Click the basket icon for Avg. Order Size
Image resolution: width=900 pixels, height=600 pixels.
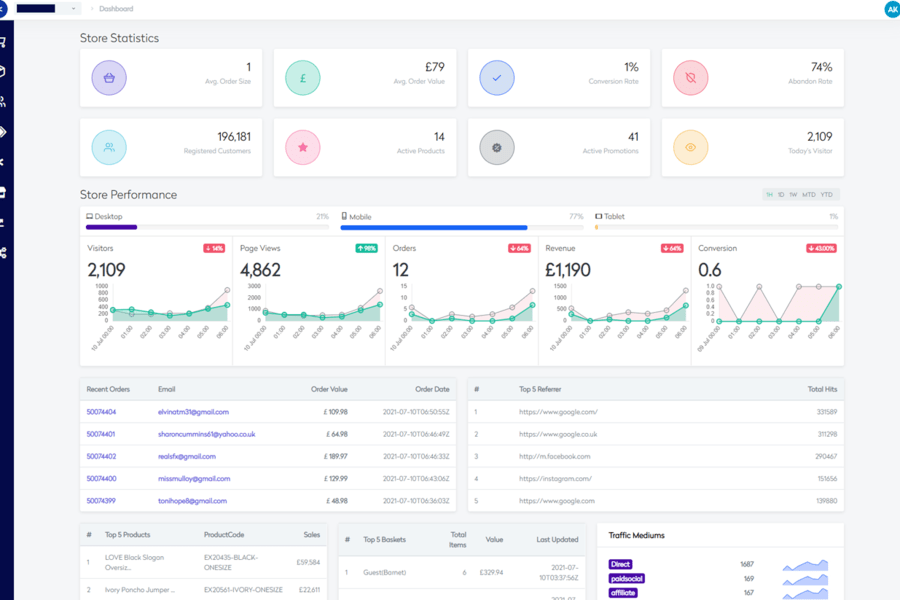(x=109, y=78)
